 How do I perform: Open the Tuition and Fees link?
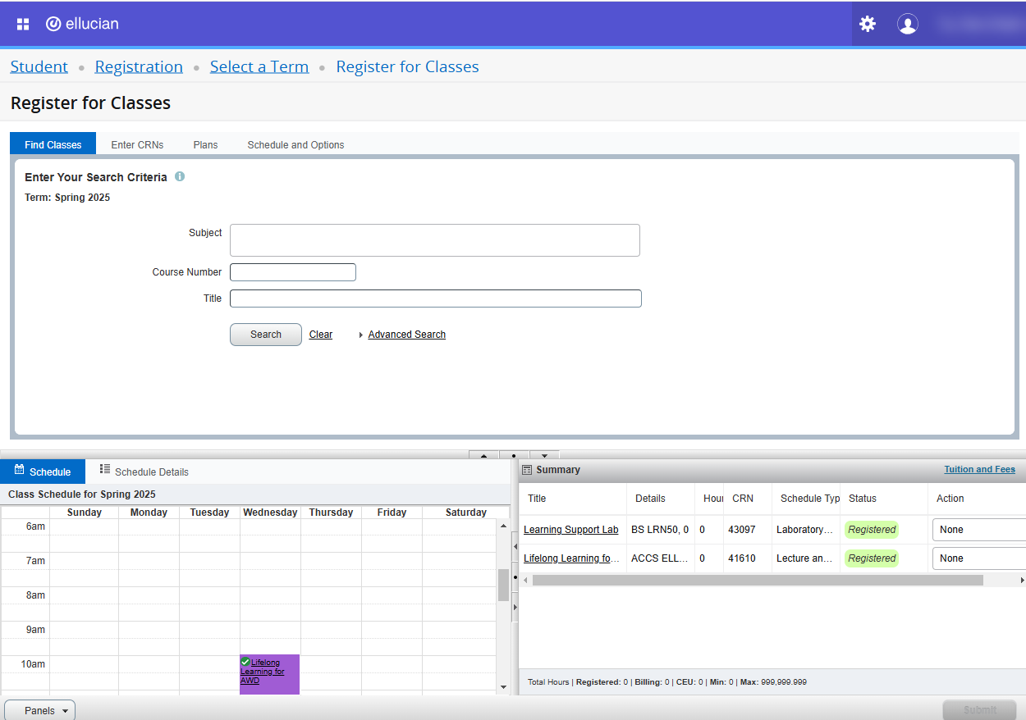[979, 469]
